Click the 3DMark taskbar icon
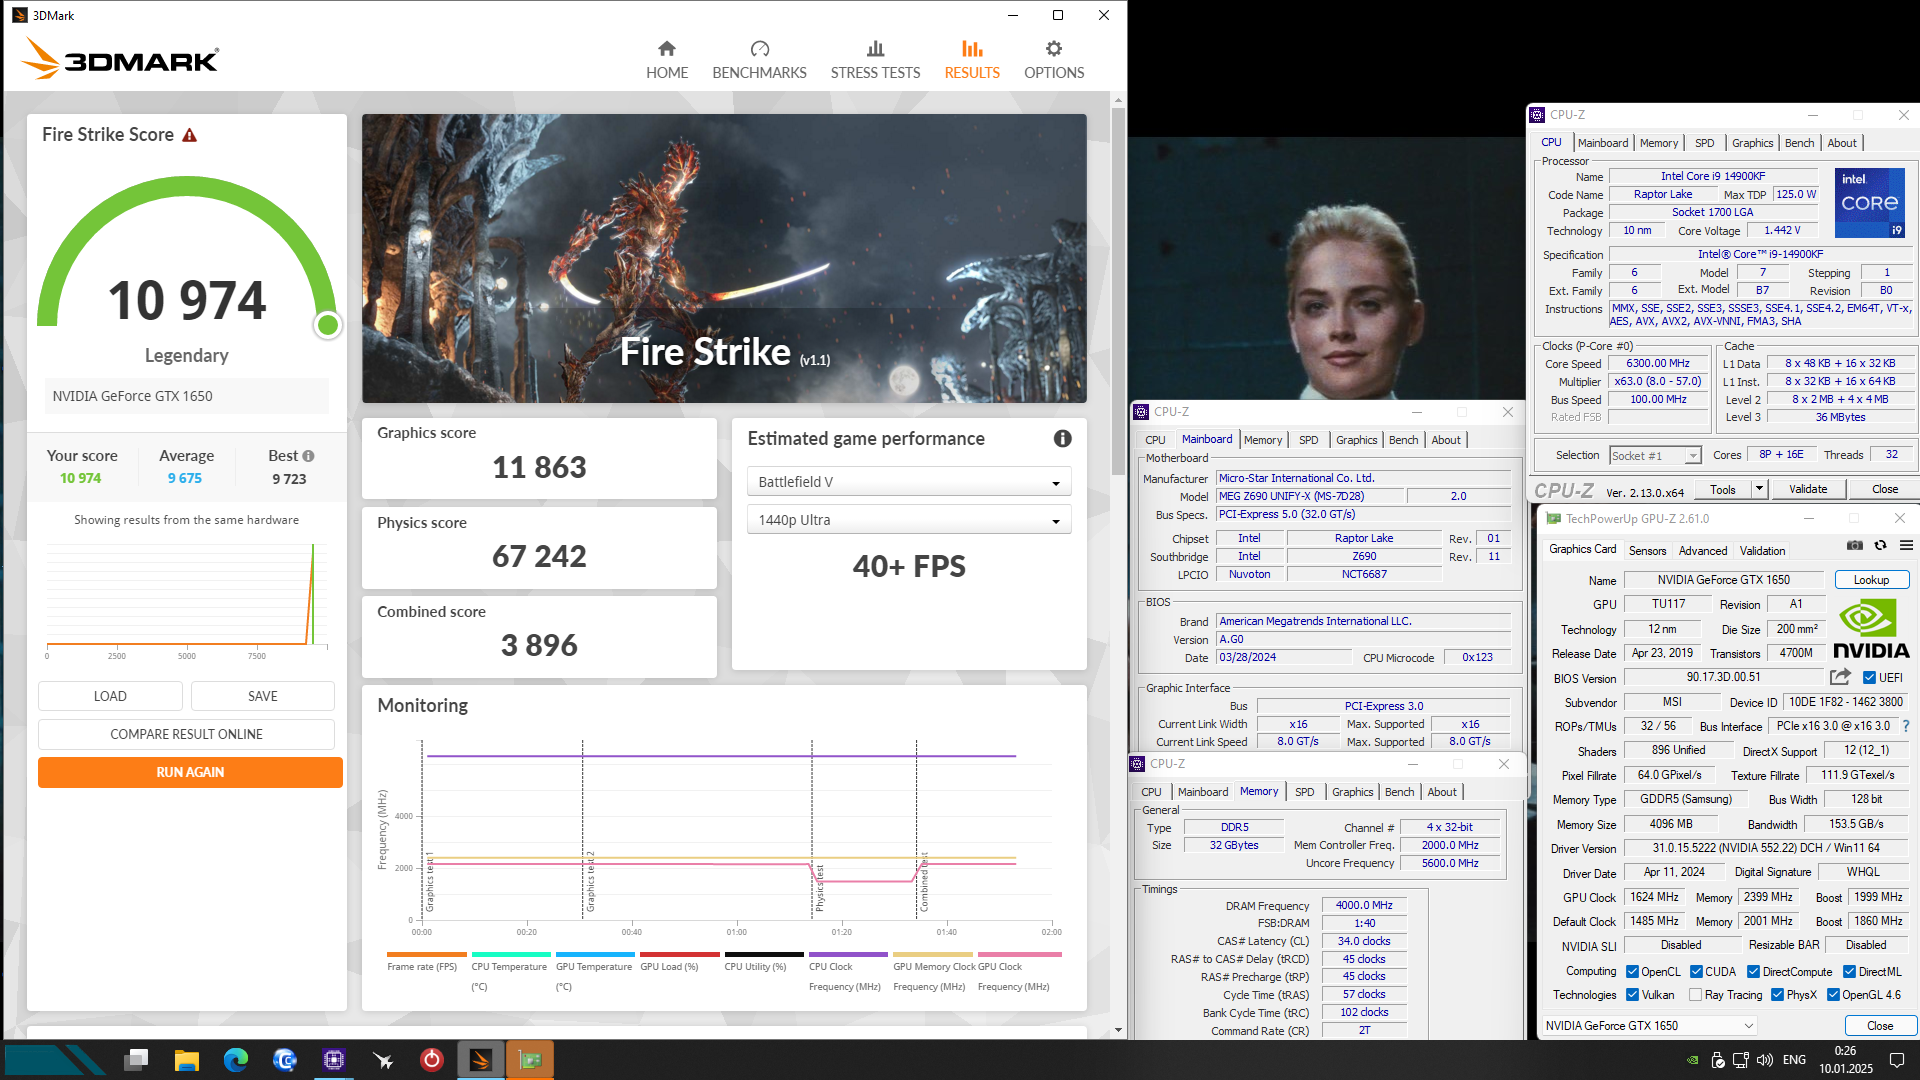This screenshot has width=1920, height=1080. (481, 1059)
